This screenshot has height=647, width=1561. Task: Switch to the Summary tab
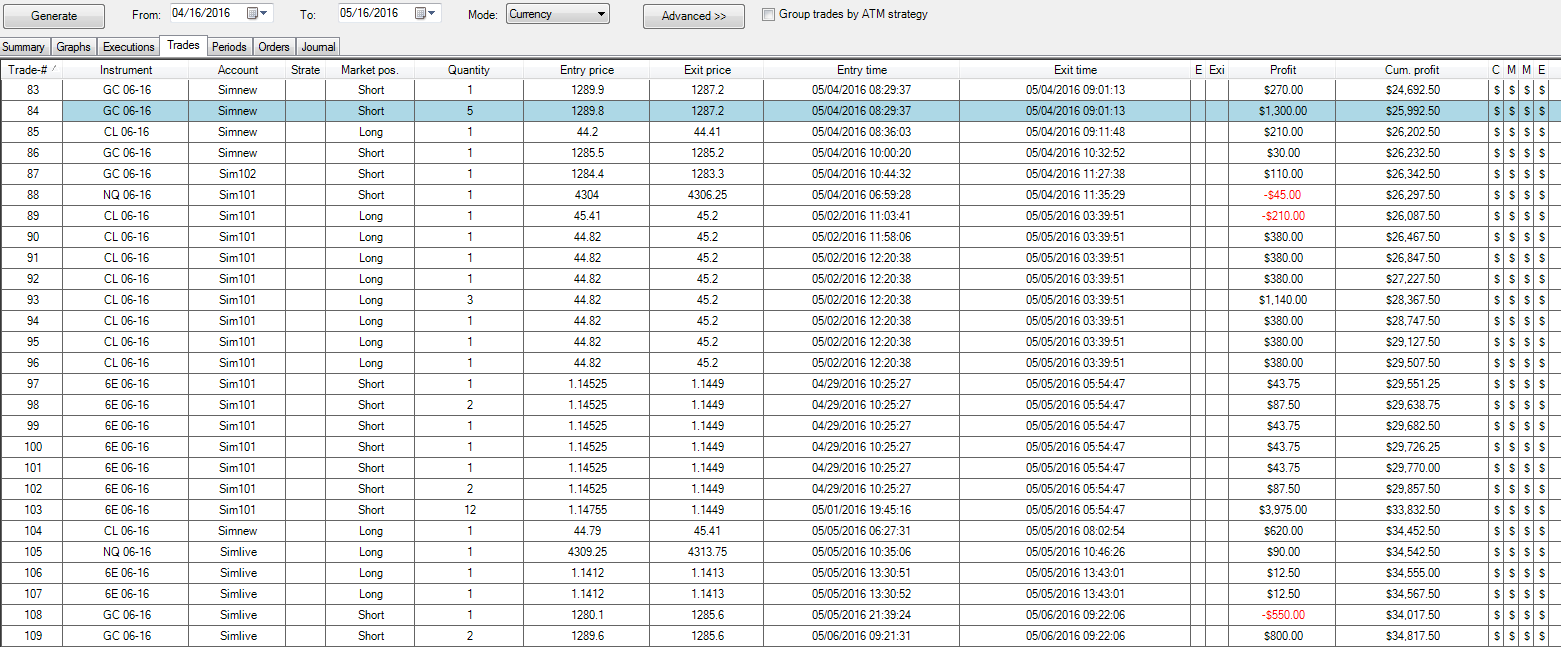coord(24,47)
